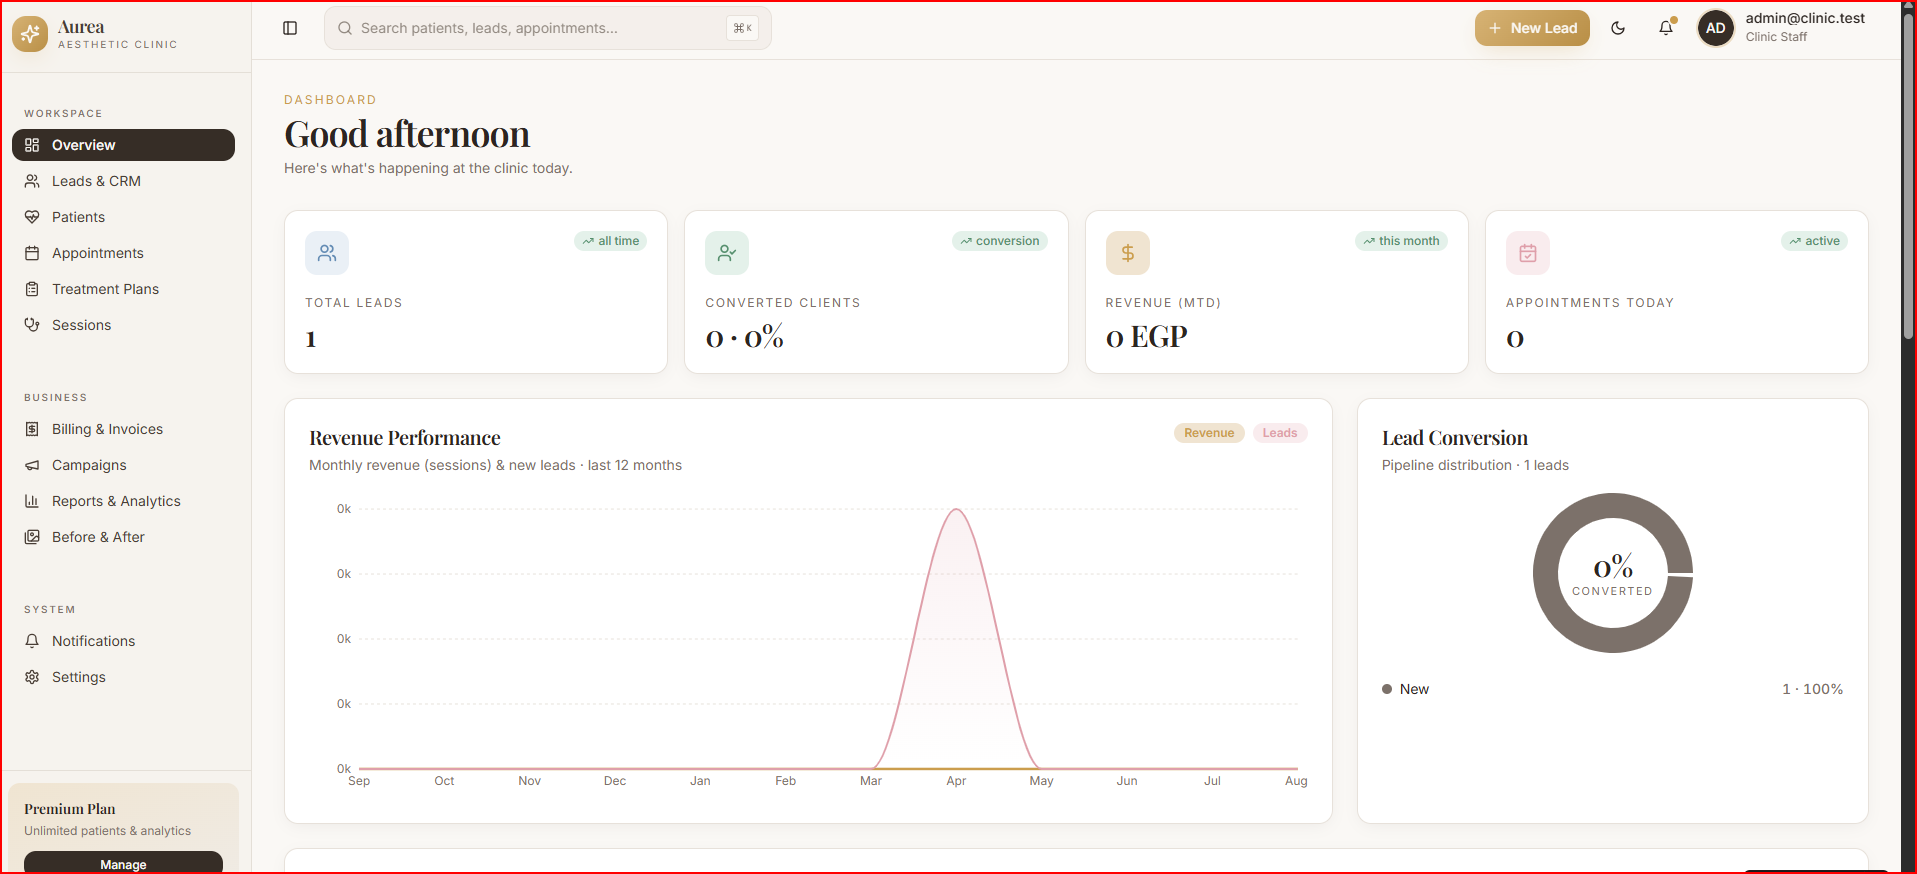This screenshot has height=874, width=1917.
Task: Go to Overview in the sidebar
Action: point(123,145)
